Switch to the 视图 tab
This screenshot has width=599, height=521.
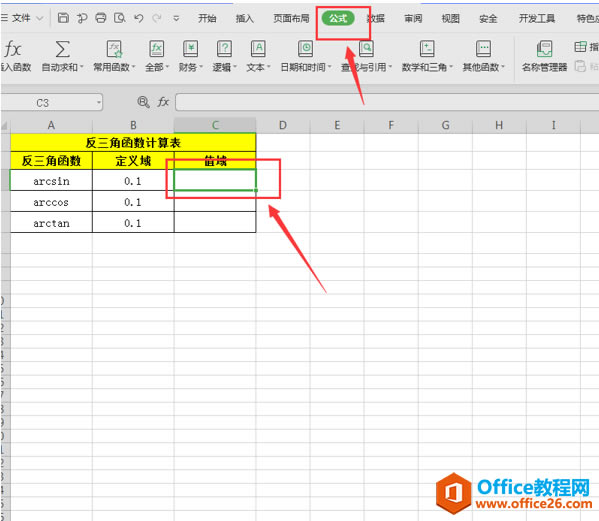pyautogui.click(x=450, y=18)
